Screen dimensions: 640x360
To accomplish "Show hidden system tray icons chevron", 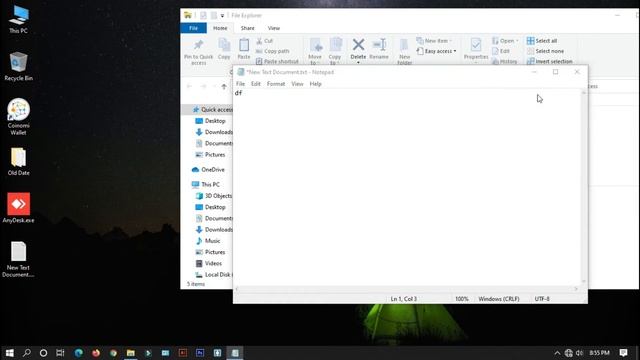I will [x=557, y=353].
